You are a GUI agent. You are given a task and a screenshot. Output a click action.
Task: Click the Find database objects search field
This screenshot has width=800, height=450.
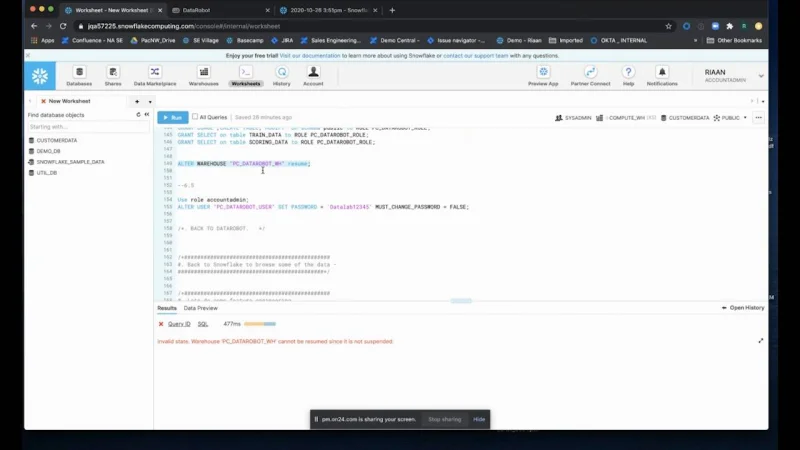pos(88,127)
